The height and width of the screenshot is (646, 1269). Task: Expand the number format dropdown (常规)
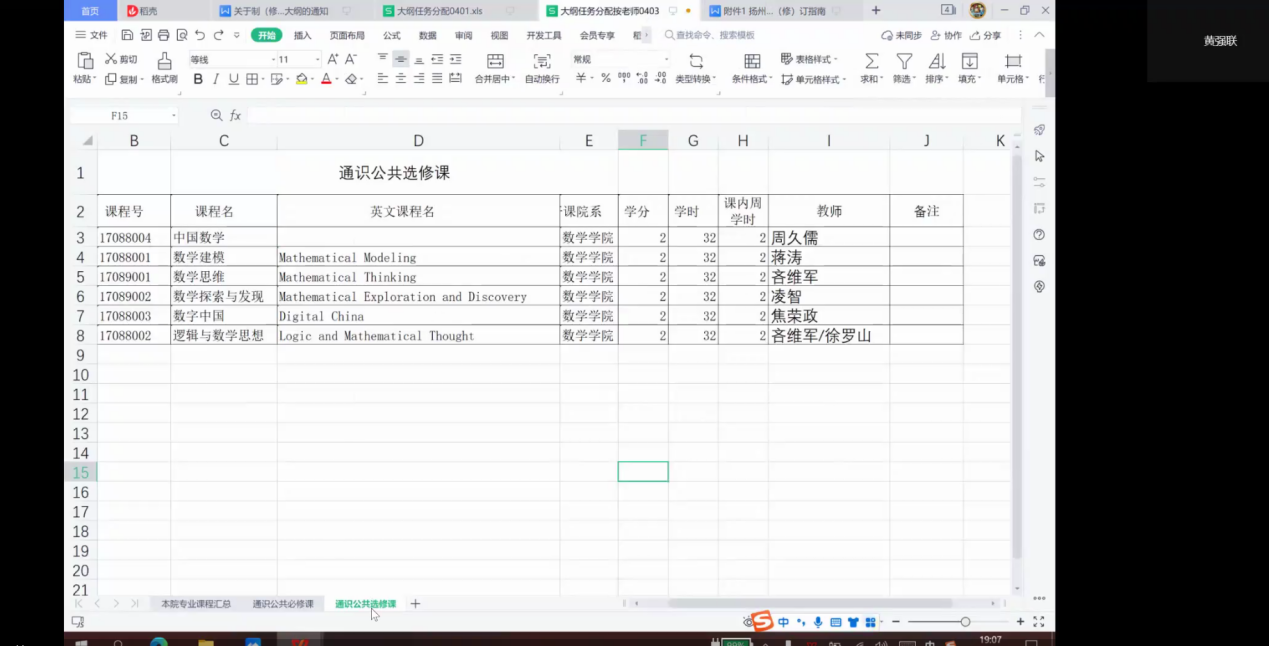(x=666, y=60)
